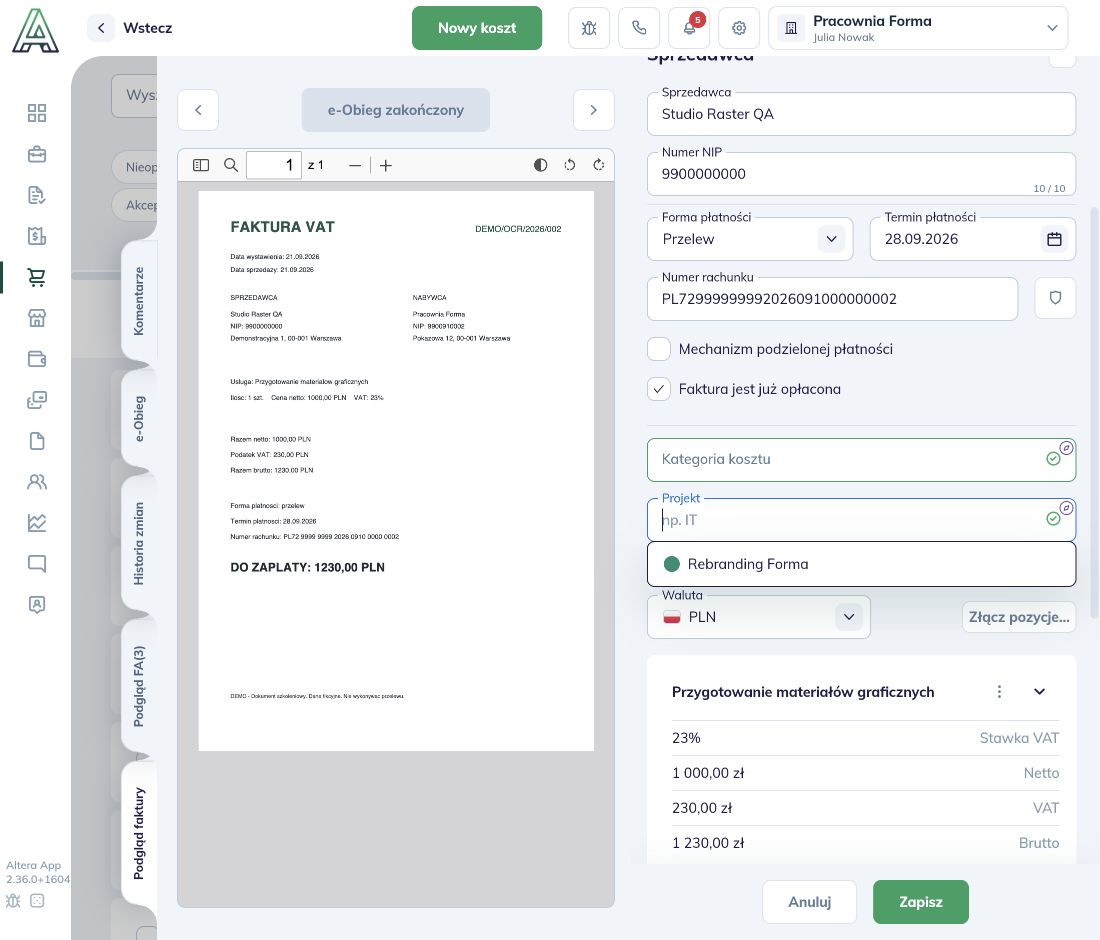Open three-dot menu for Przygotowanie materiałów graficznych
The width and height of the screenshot is (1100, 940).
pos(999,692)
